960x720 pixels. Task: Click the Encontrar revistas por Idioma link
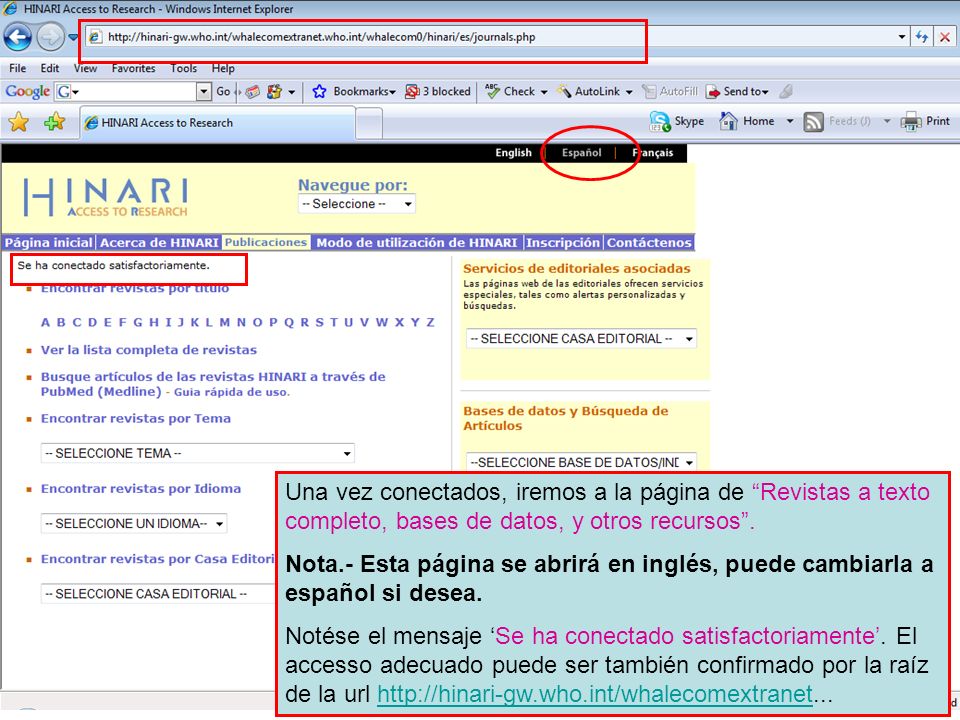141,489
